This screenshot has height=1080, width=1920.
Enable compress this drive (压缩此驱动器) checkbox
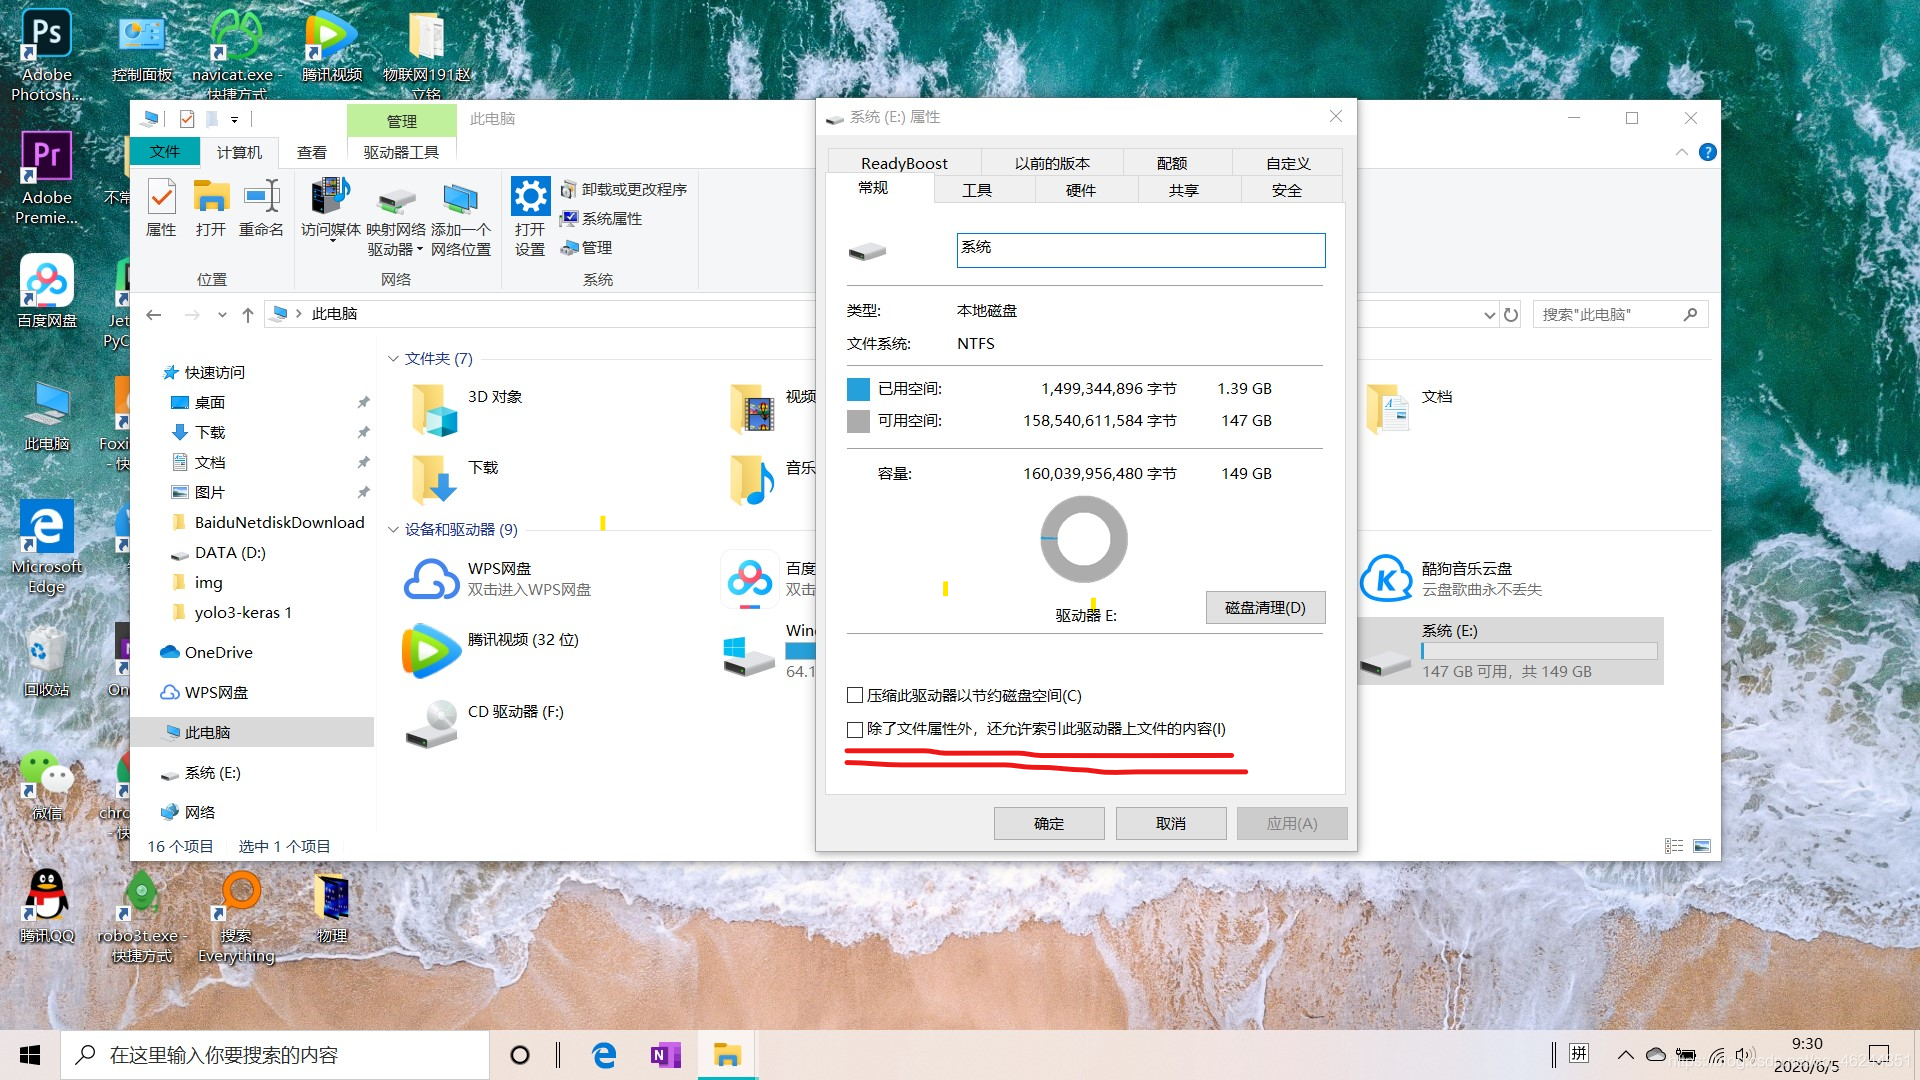click(855, 696)
